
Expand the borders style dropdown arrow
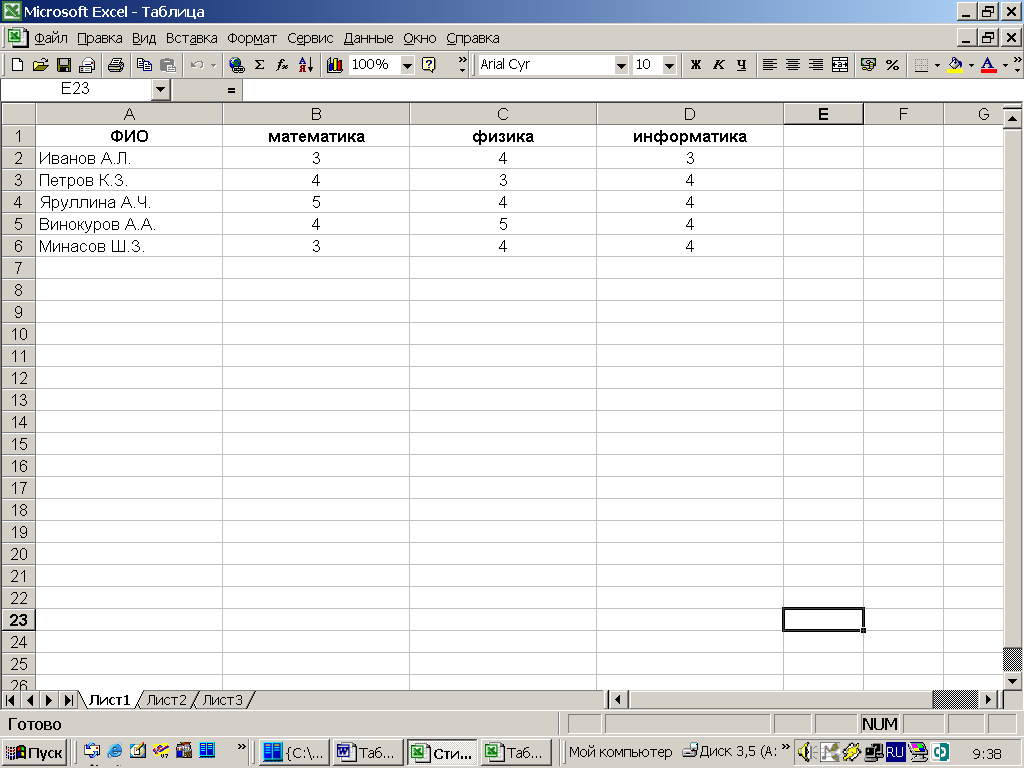click(937, 65)
